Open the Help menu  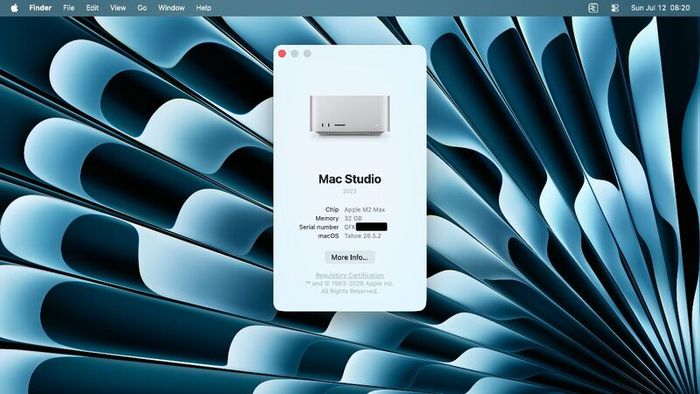204,8
